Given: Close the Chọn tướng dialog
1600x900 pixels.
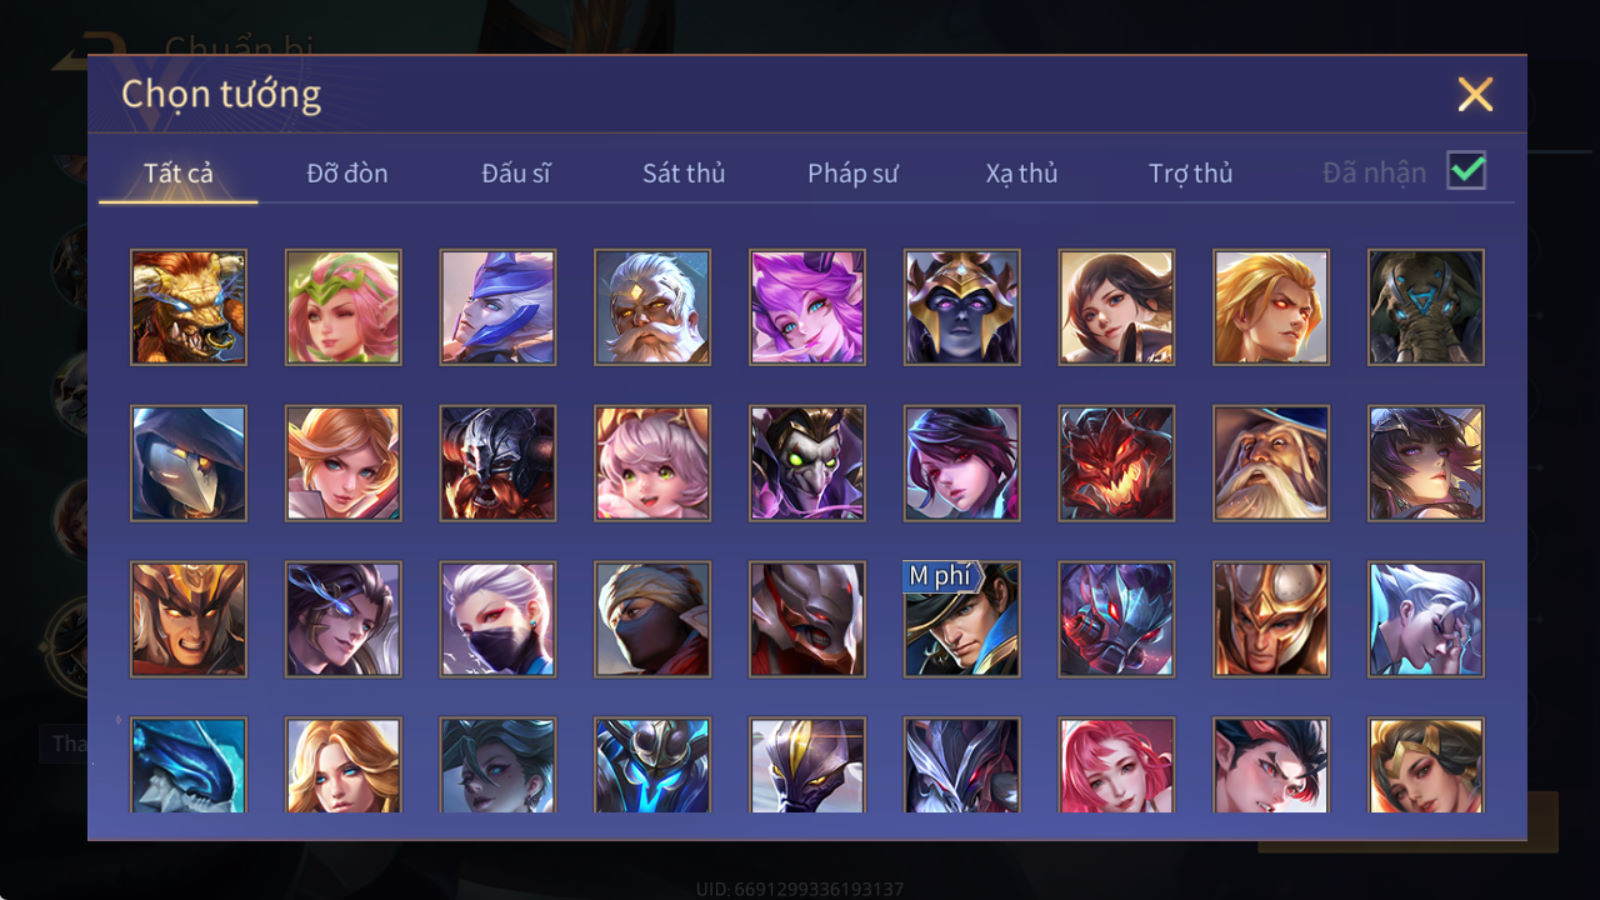Looking at the screenshot, I should point(1475,95).
